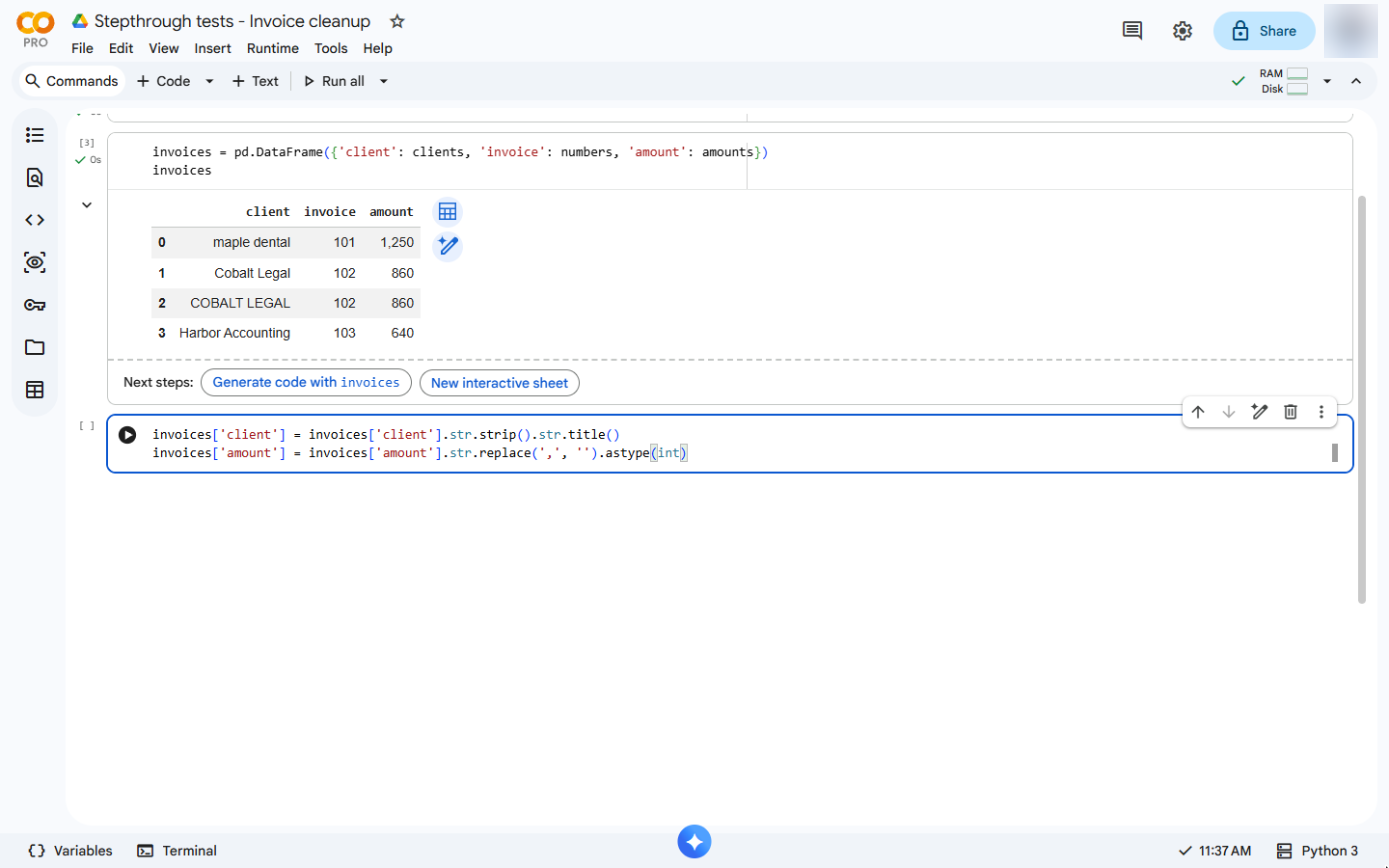Click the notebook vertical scrollbar
The height and width of the screenshot is (868, 1389).
[1361, 399]
